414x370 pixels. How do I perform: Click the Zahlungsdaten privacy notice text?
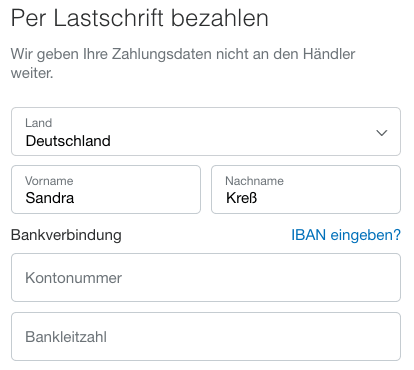point(183,63)
